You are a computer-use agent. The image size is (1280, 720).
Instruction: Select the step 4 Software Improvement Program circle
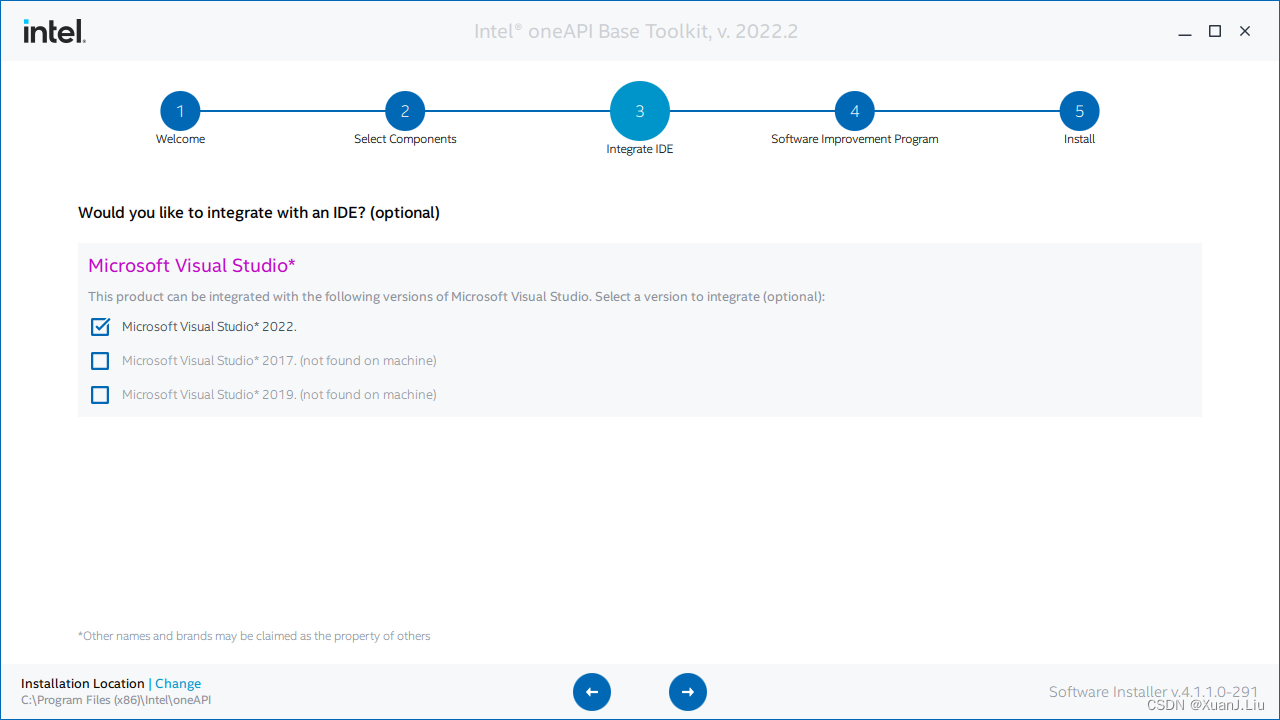[855, 111]
